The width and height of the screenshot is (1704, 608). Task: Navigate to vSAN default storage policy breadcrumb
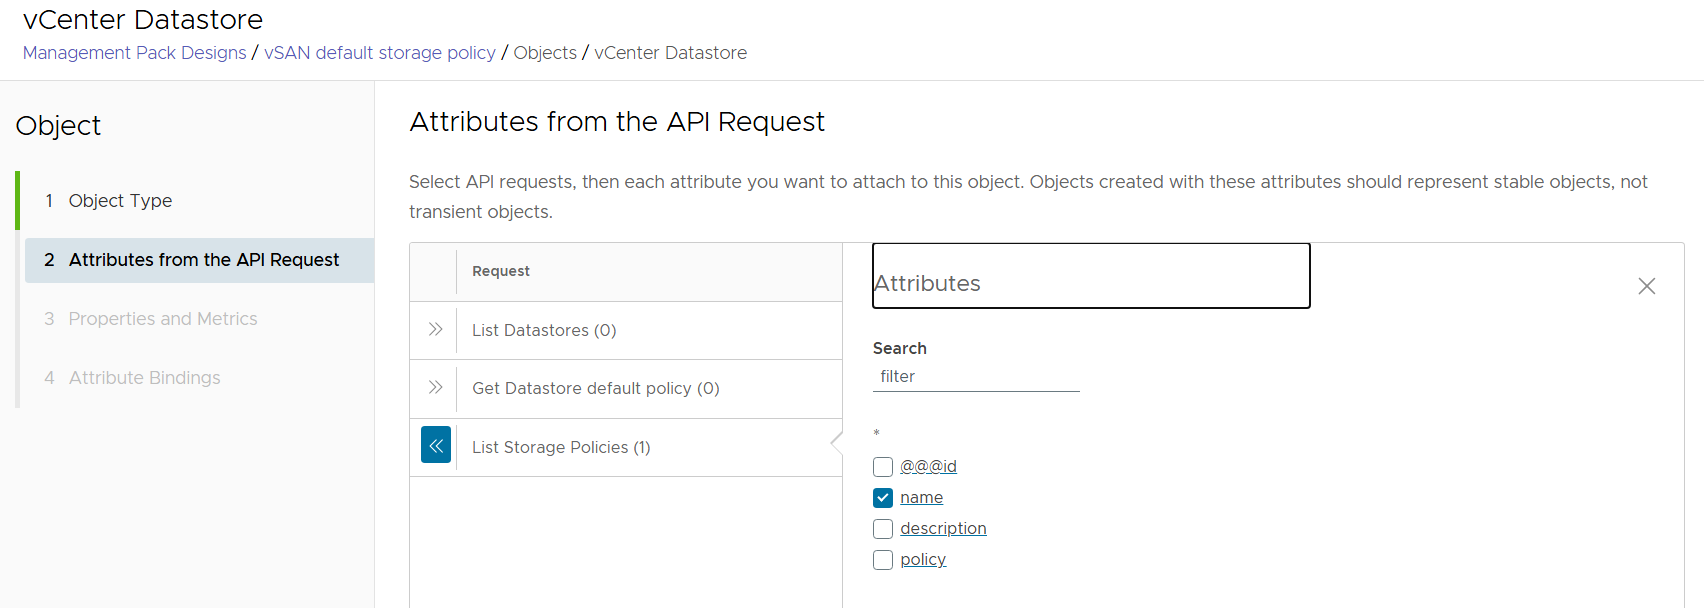tap(379, 53)
